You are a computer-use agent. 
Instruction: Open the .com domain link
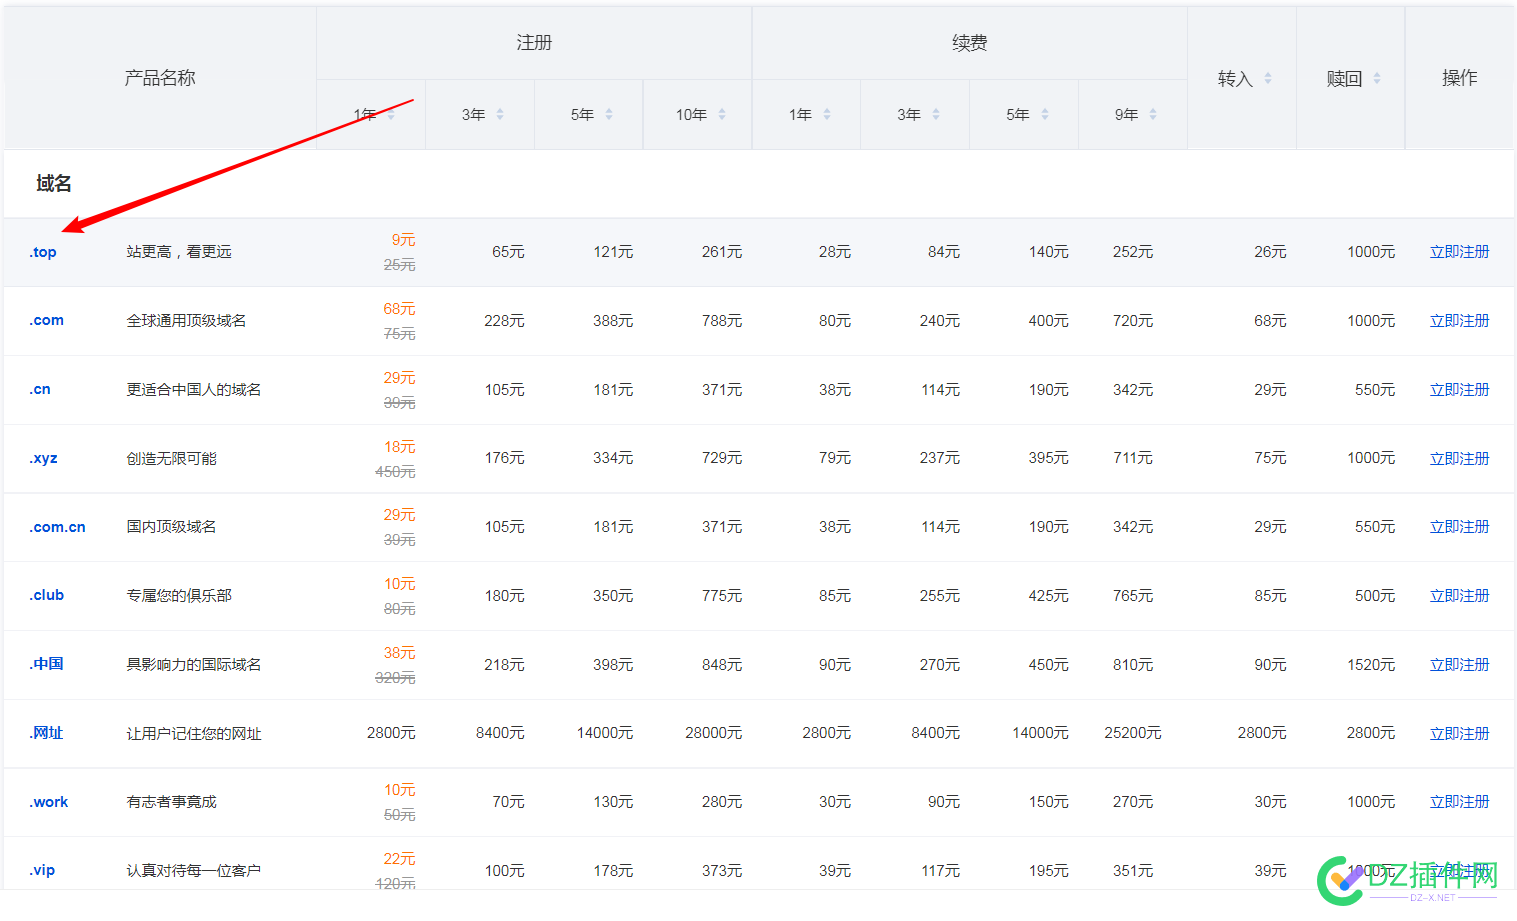(47, 321)
